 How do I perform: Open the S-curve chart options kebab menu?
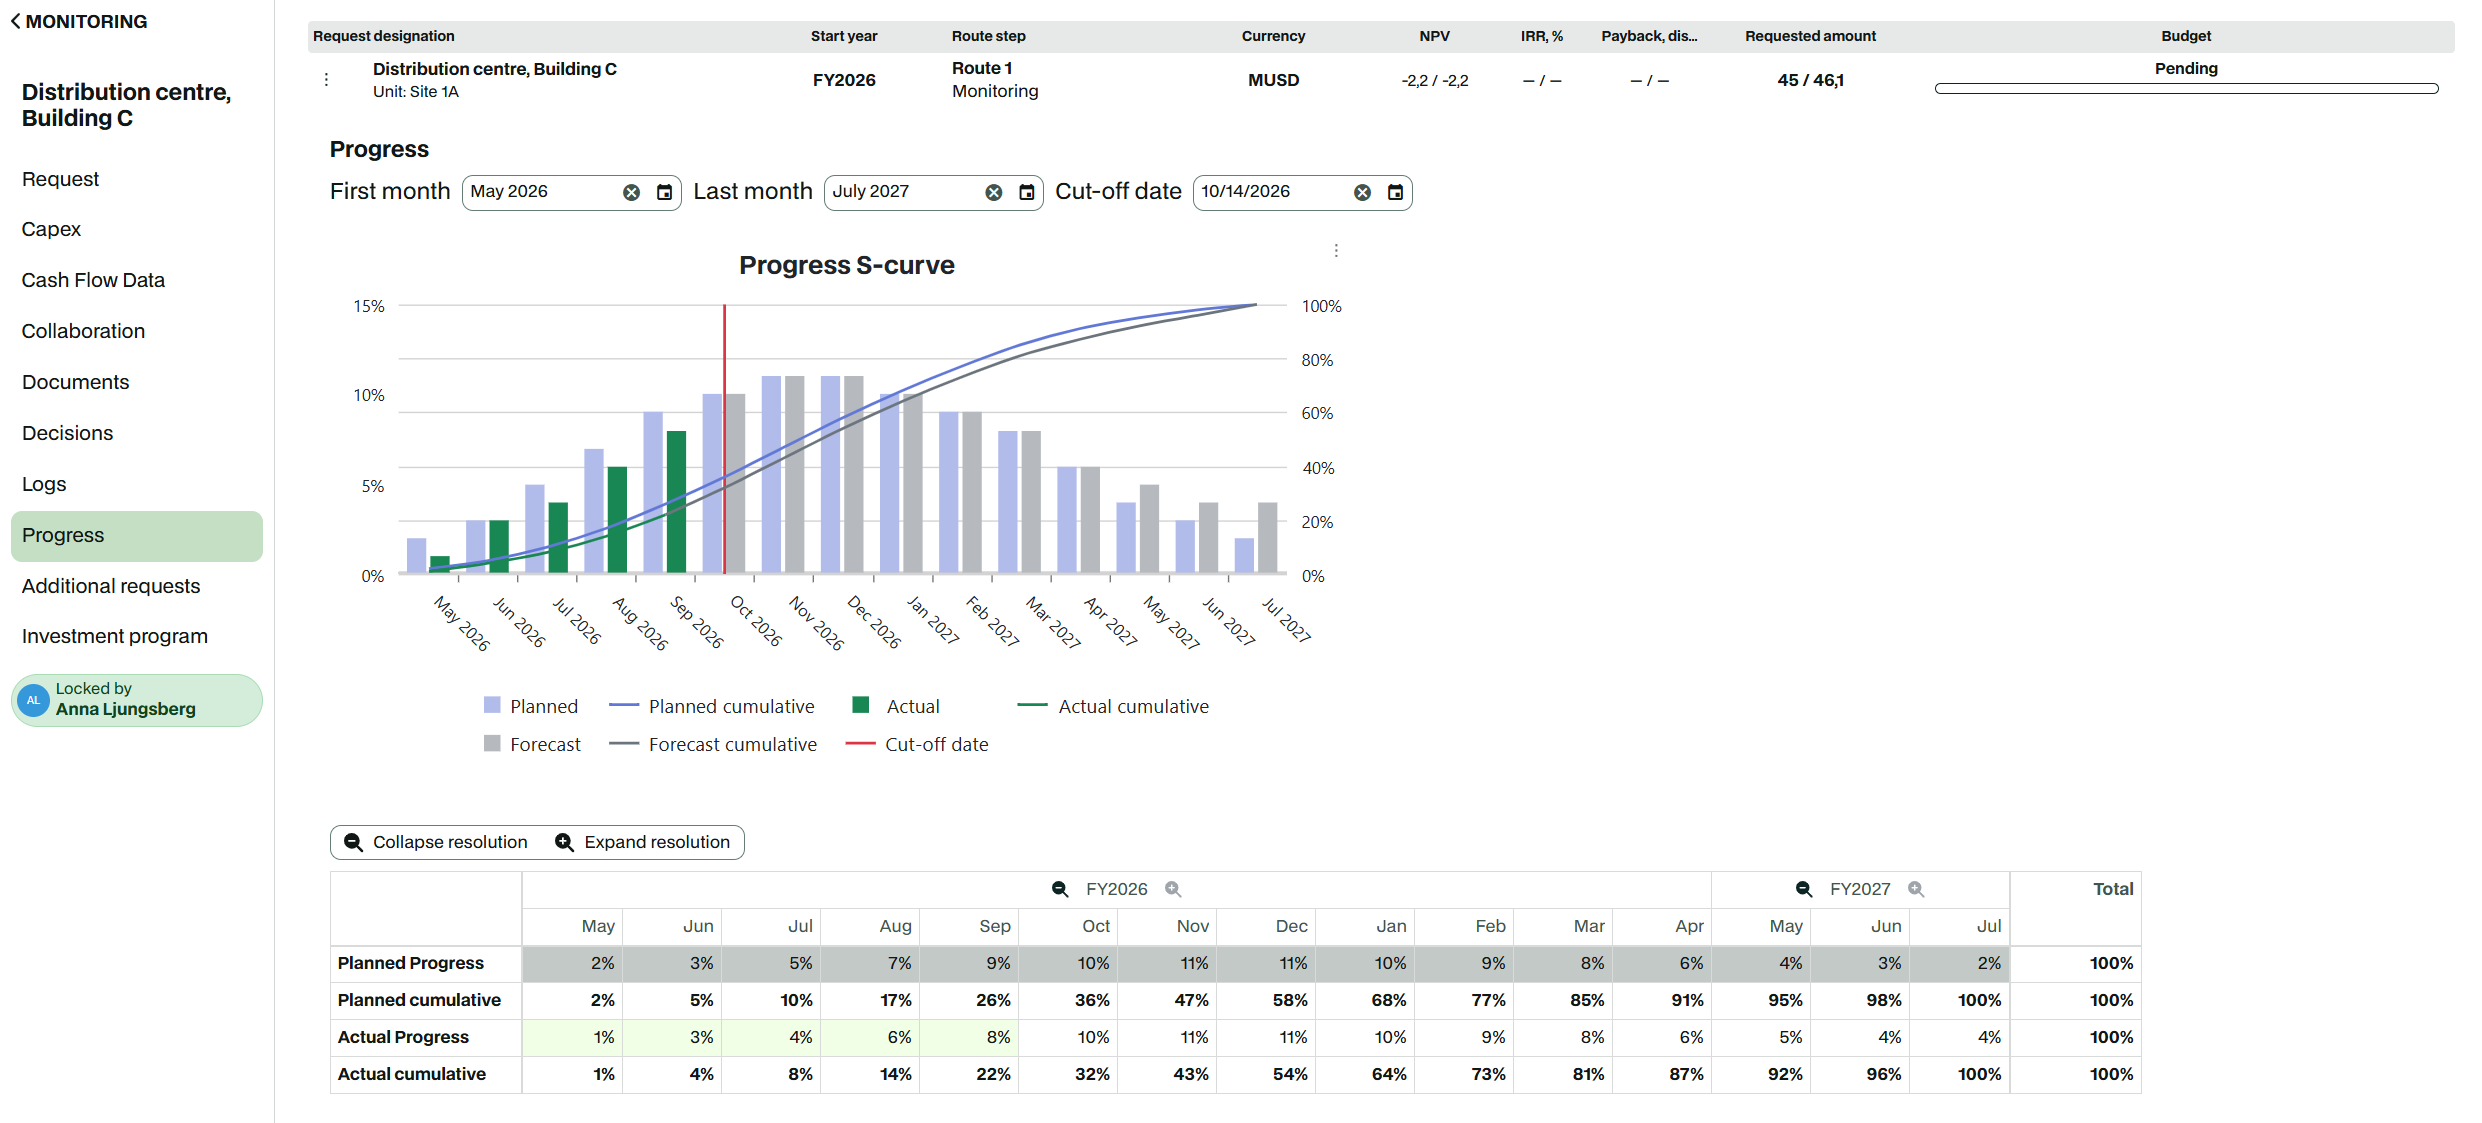point(1336,251)
